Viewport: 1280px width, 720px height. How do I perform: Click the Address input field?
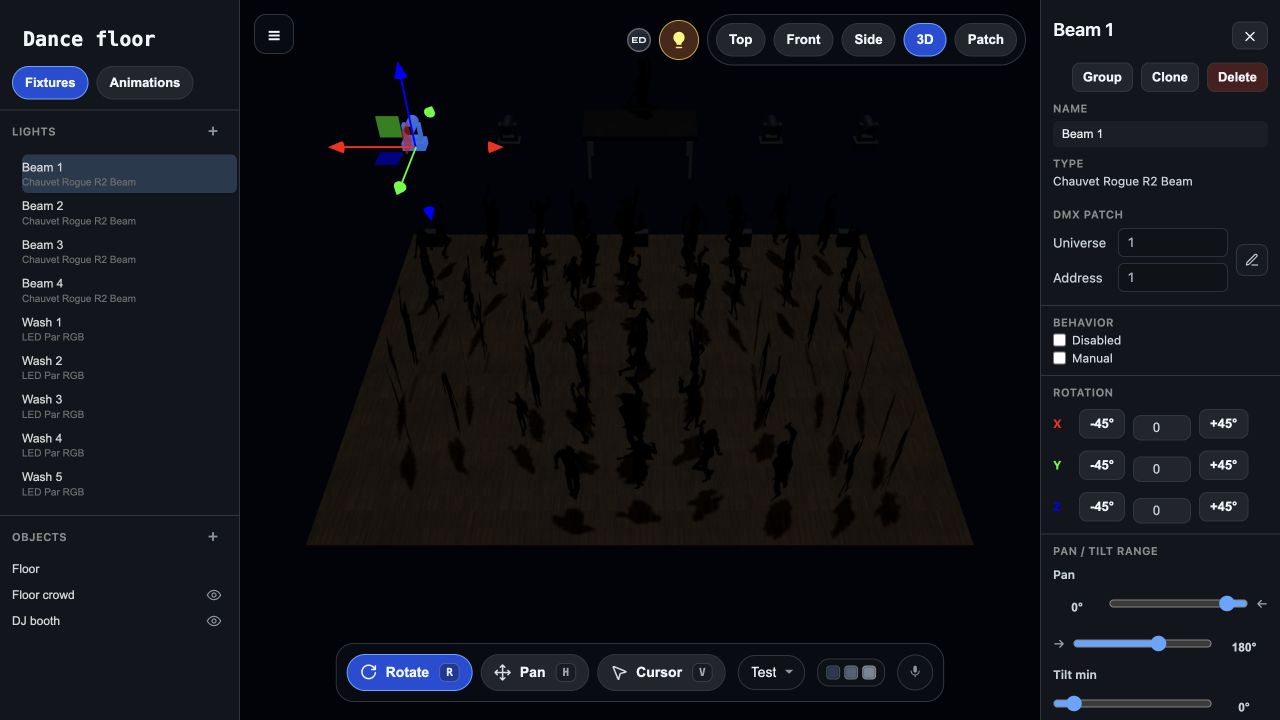(x=1172, y=278)
